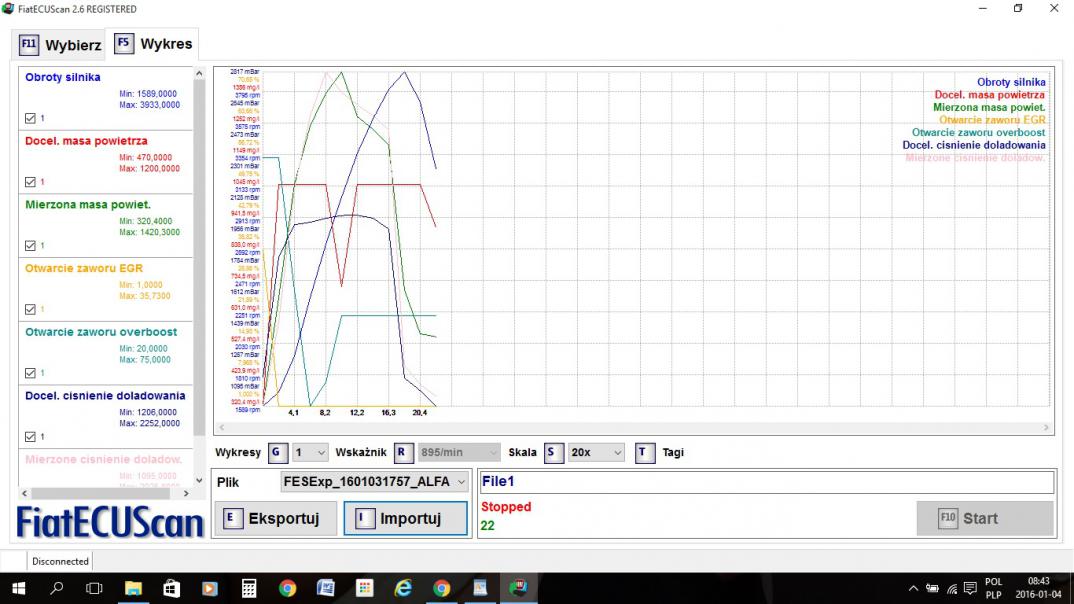Click the Mierzona masa powiet. legend entry

click(x=989, y=108)
